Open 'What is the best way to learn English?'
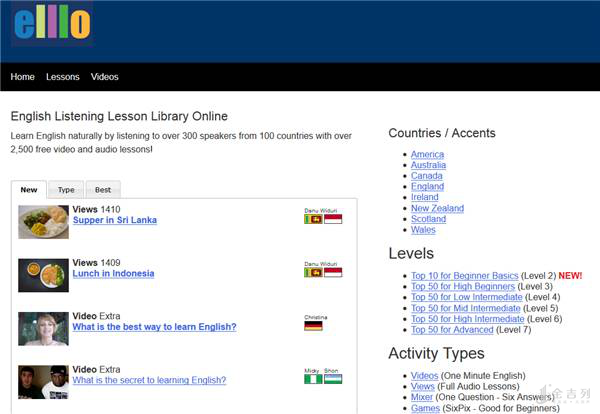Screen dimensions: 600x414 pyautogui.click(x=154, y=327)
